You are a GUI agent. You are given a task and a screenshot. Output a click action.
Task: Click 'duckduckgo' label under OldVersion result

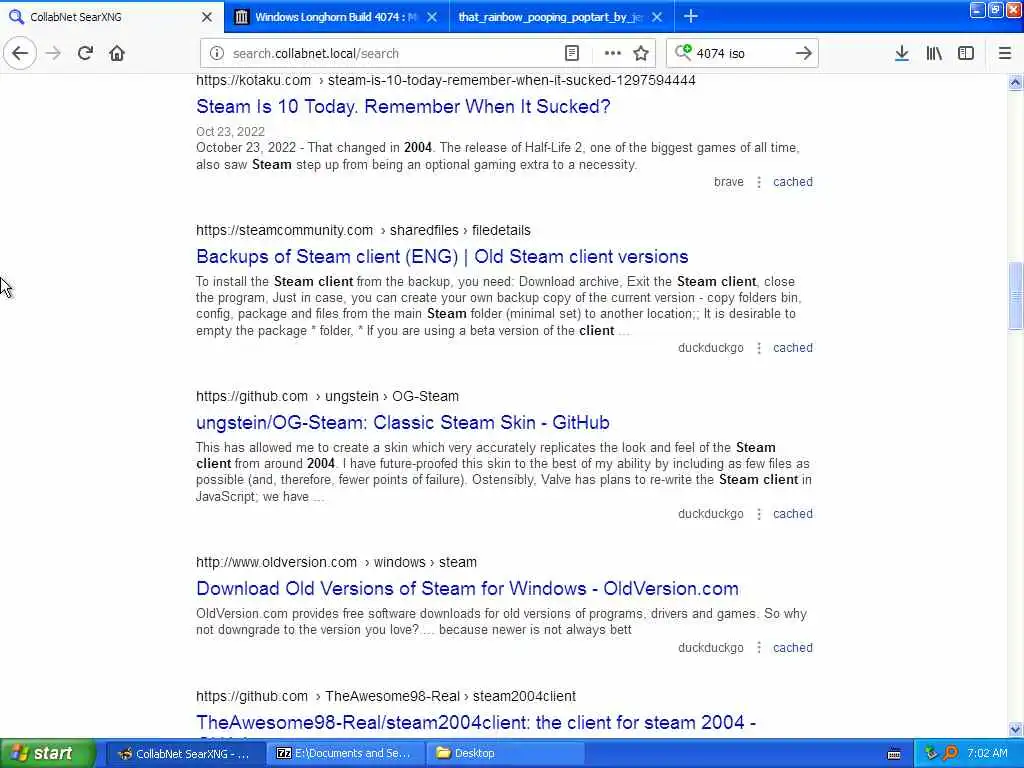[x=711, y=648]
